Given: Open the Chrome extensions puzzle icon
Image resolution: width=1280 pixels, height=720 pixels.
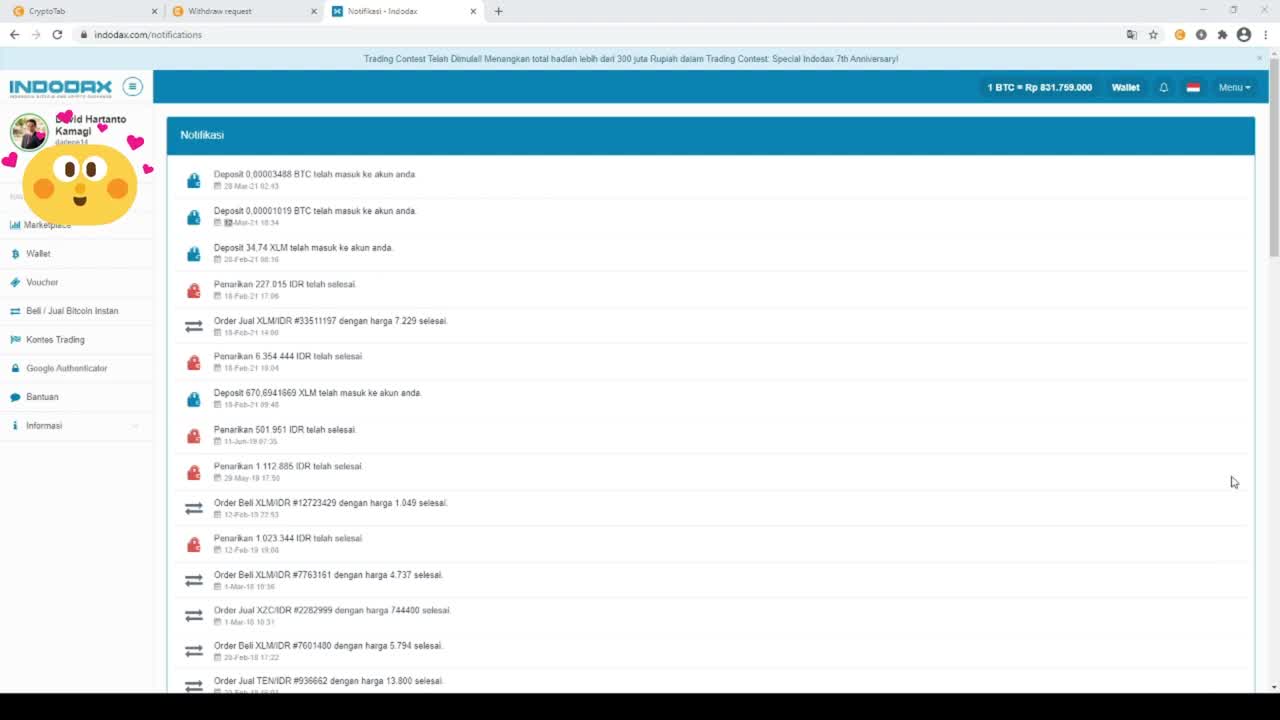Looking at the screenshot, I should [1222, 34].
